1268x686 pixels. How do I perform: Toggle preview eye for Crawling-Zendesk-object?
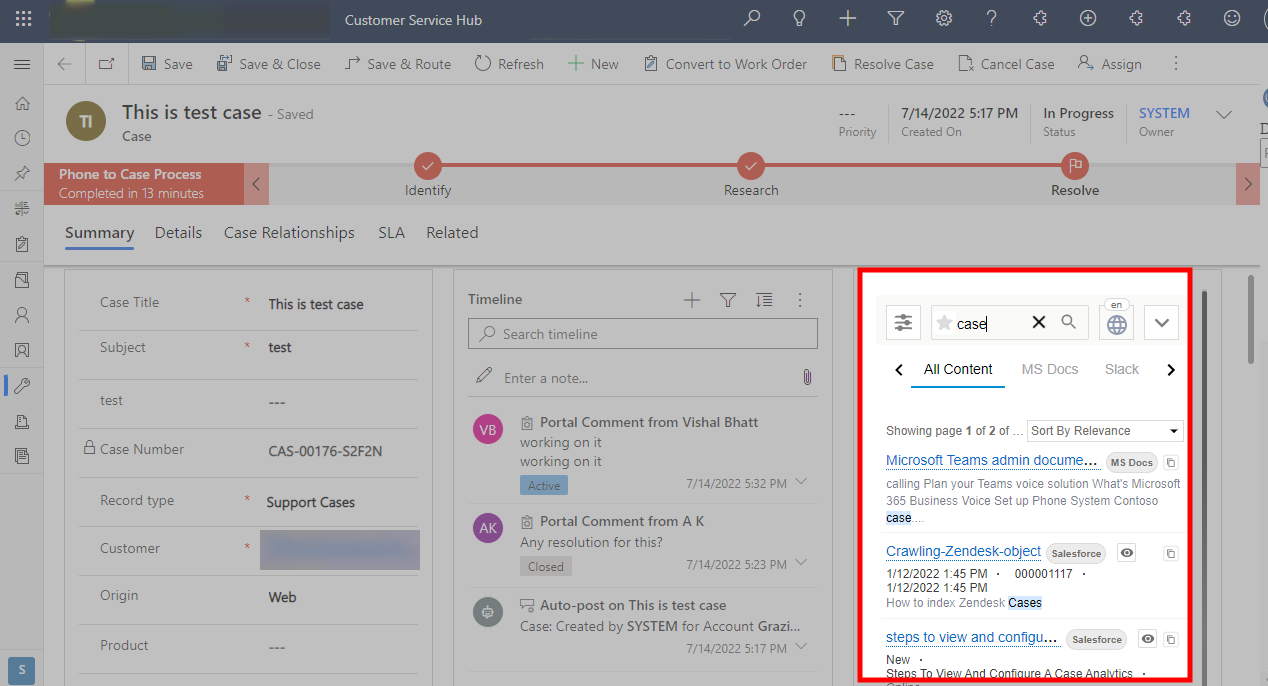coord(1127,553)
